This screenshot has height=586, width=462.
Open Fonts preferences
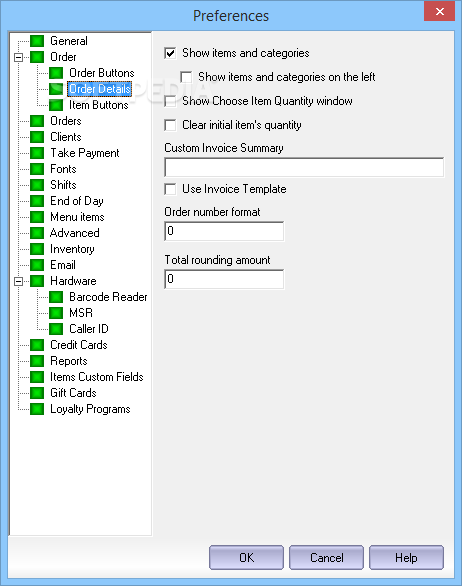(x=63, y=169)
